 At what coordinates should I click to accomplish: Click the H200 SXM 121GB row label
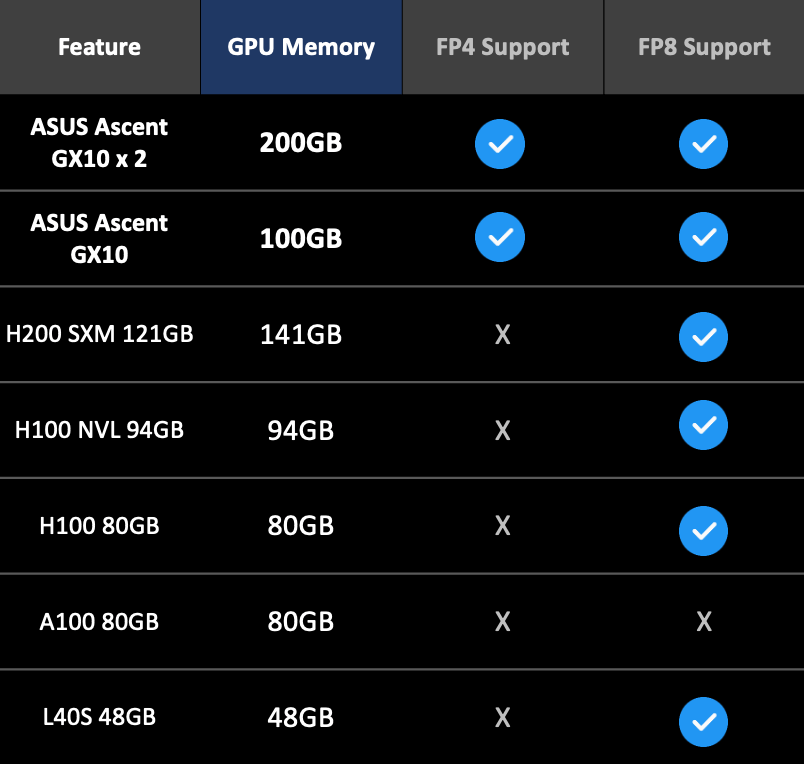tap(99, 334)
